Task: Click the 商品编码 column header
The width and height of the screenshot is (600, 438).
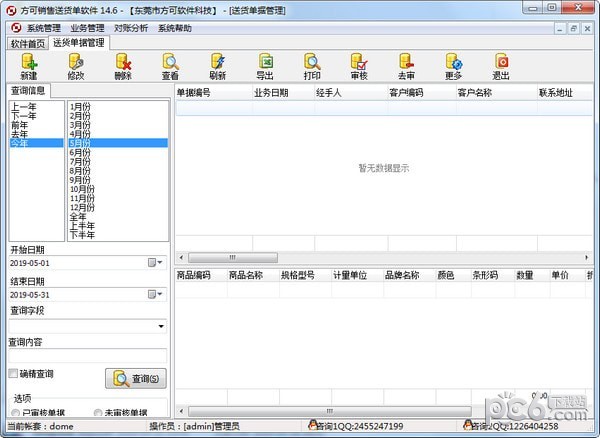Action: [201, 275]
